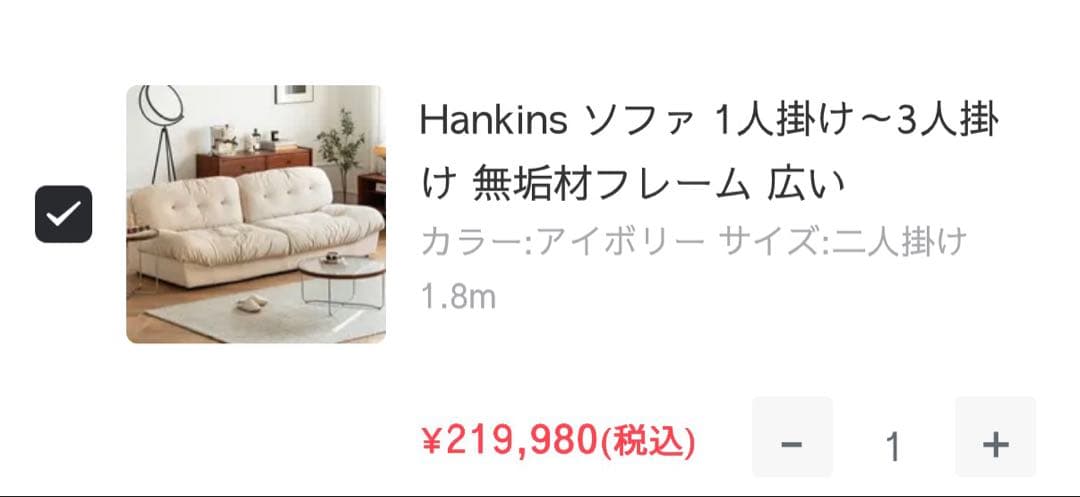Select the quantity field showing 1
The height and width of the screenshot is (497, 1080).
893,447
